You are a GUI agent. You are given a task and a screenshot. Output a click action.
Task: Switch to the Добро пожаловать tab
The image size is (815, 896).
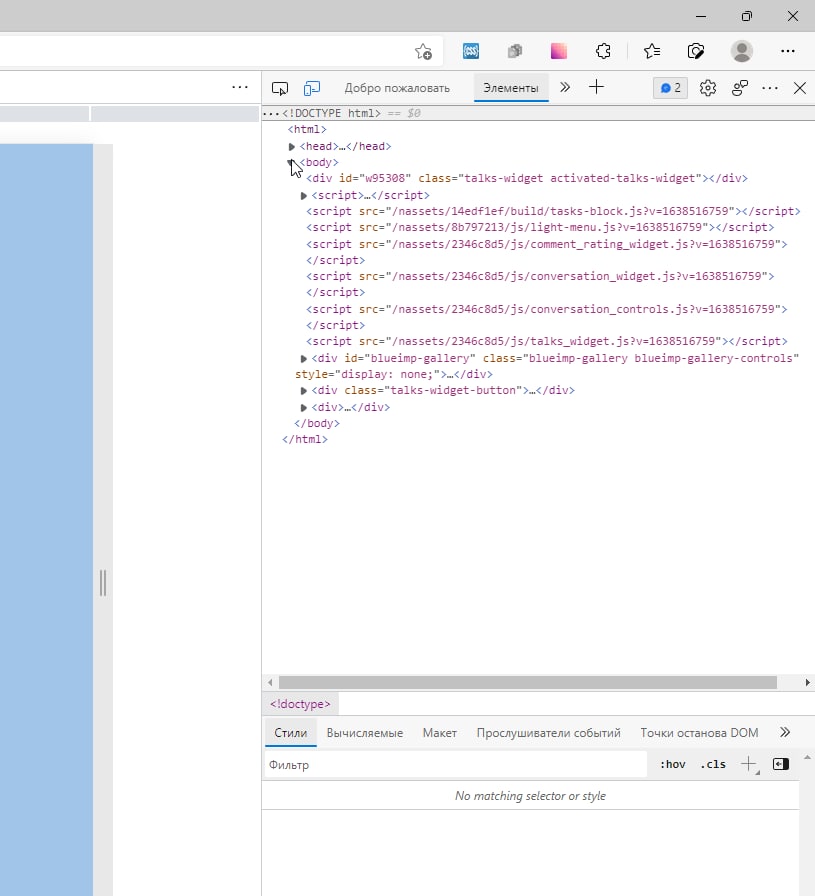(397, 88)
